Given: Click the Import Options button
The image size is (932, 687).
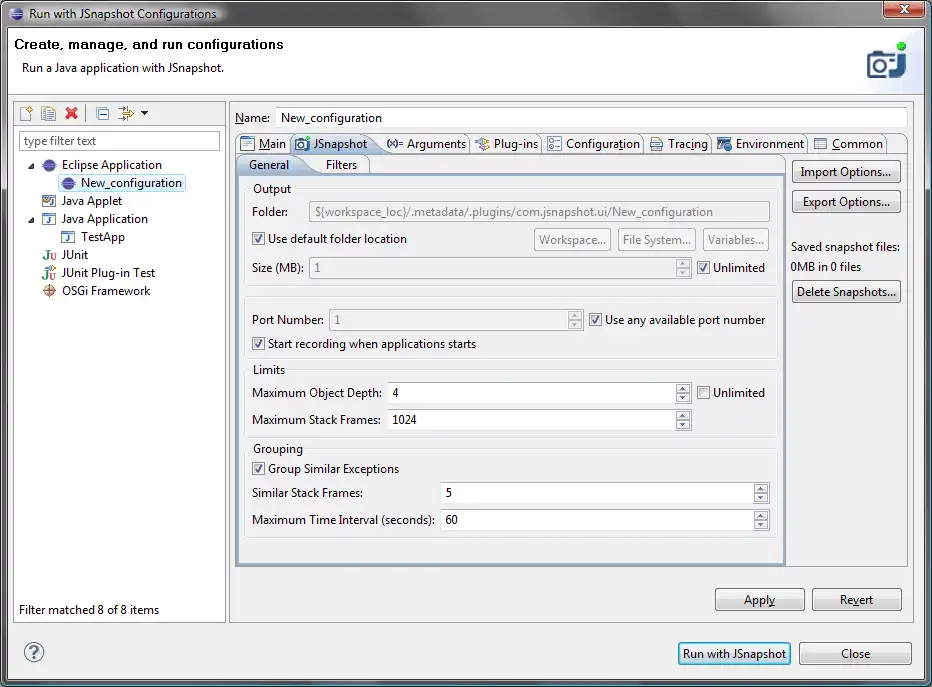Looking at the screenshot, I should click(846, 172).
